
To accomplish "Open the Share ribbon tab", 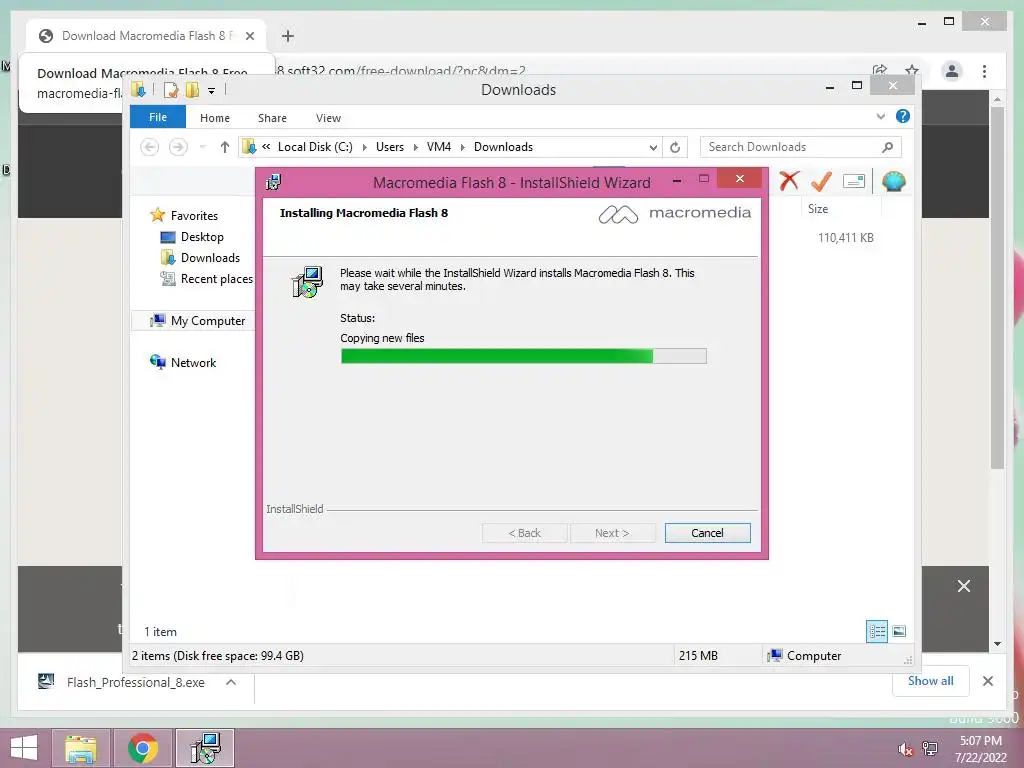I will [272, 118].
